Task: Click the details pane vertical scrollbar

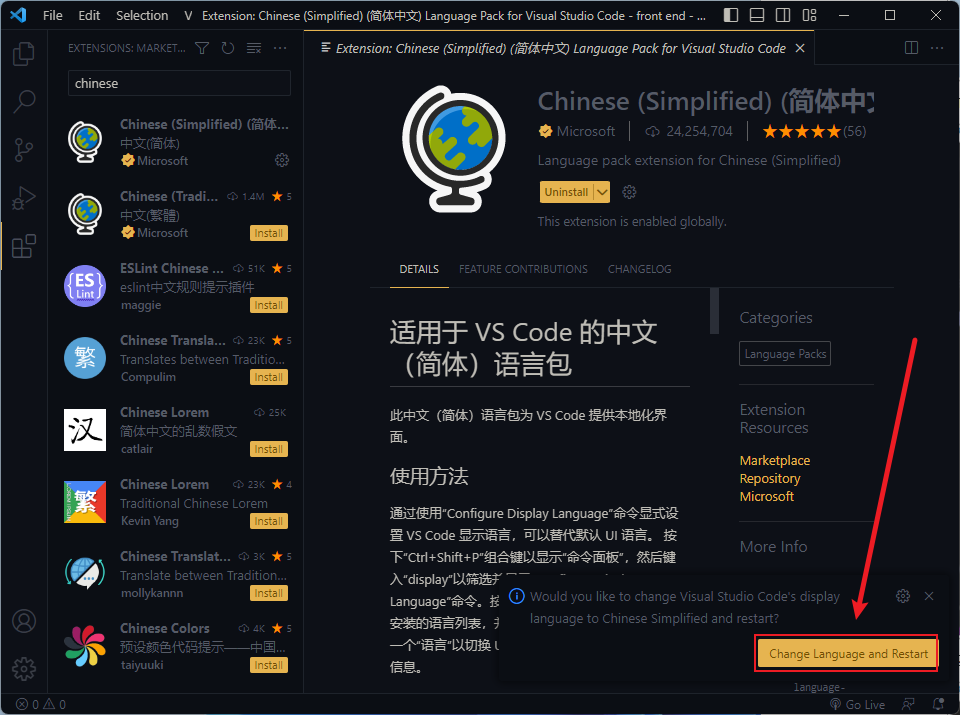Action: pyautogui.click(x=714, y=311)
